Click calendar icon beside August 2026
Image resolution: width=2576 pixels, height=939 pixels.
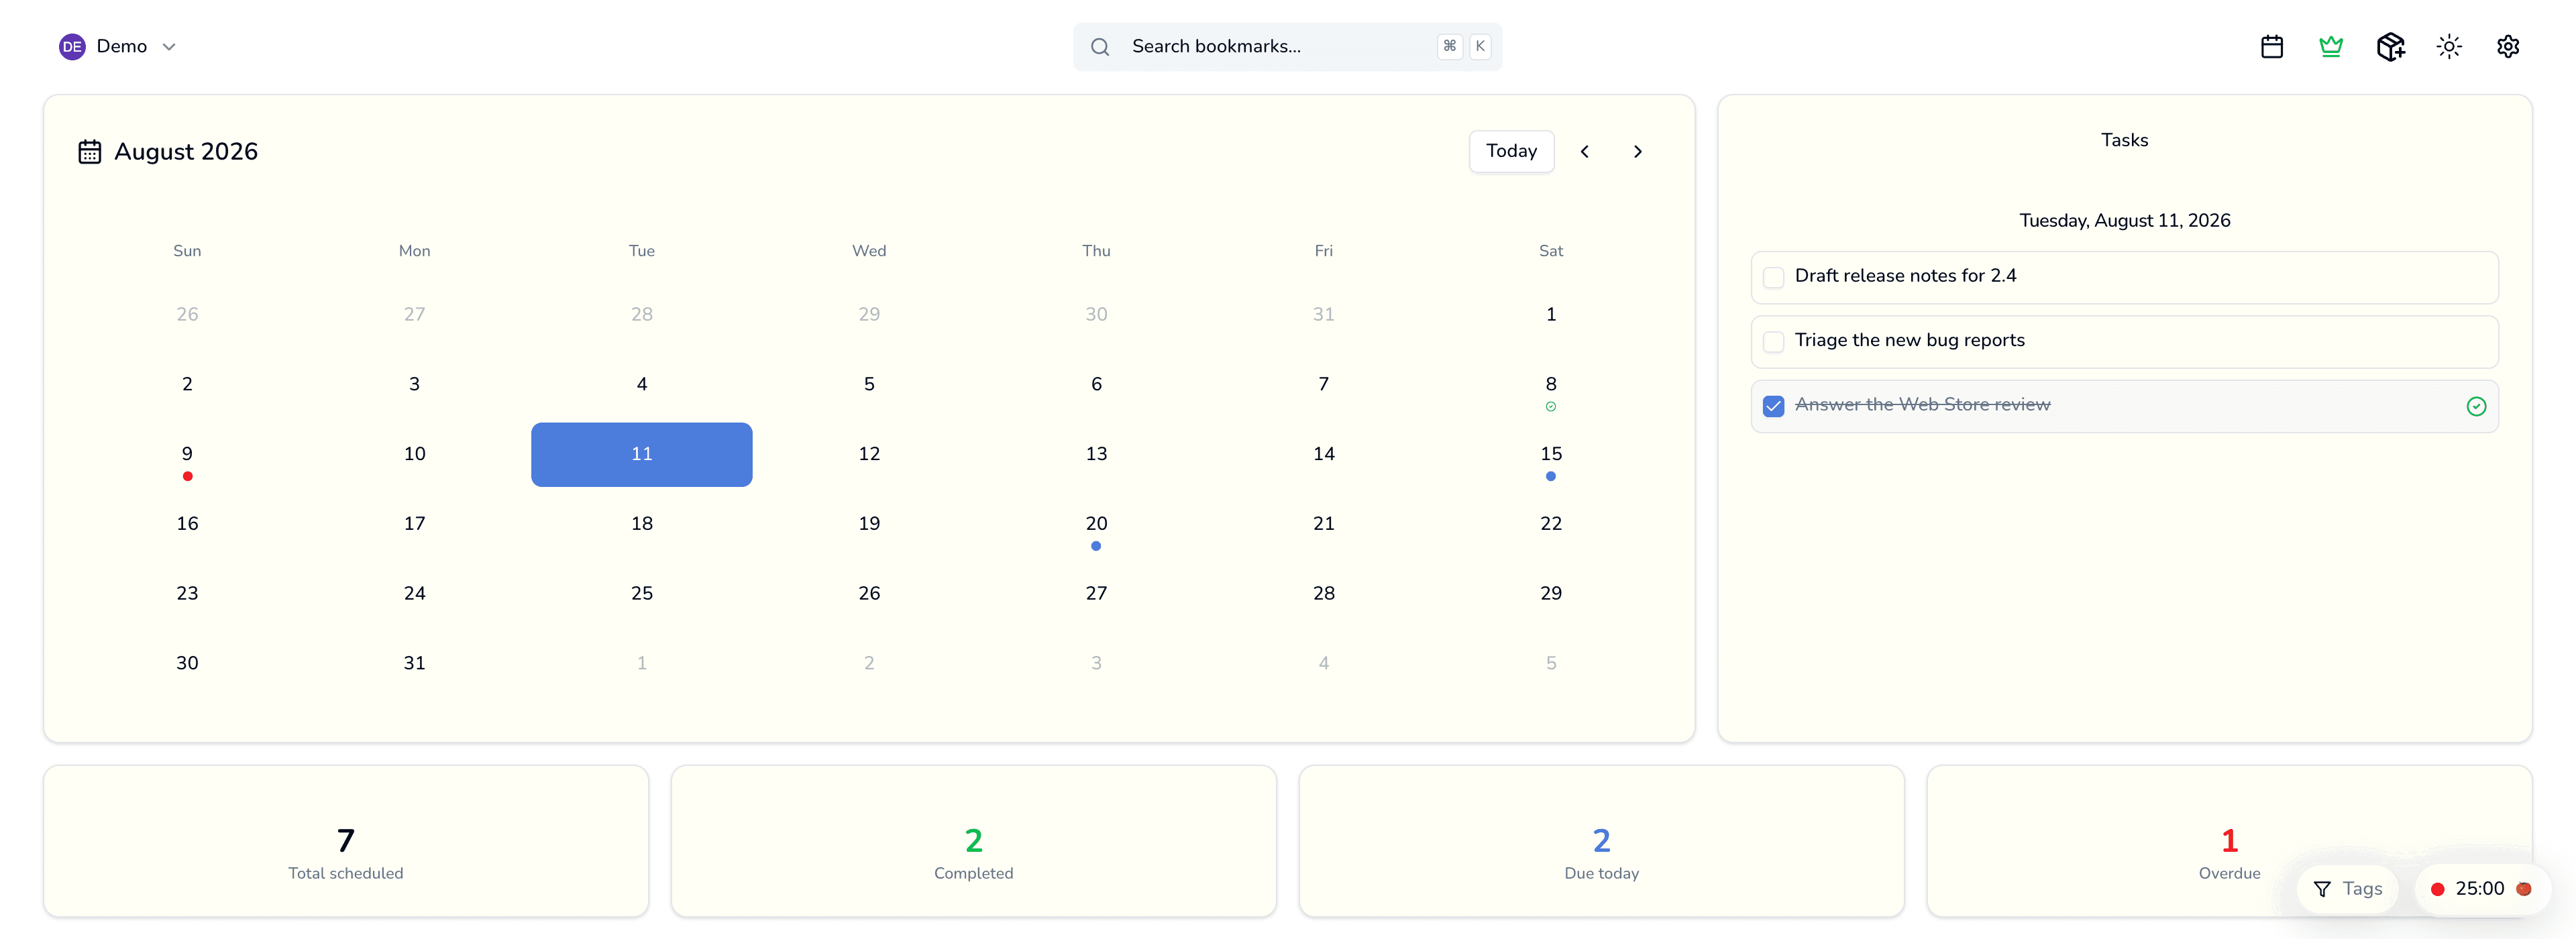tap(90, 152)
